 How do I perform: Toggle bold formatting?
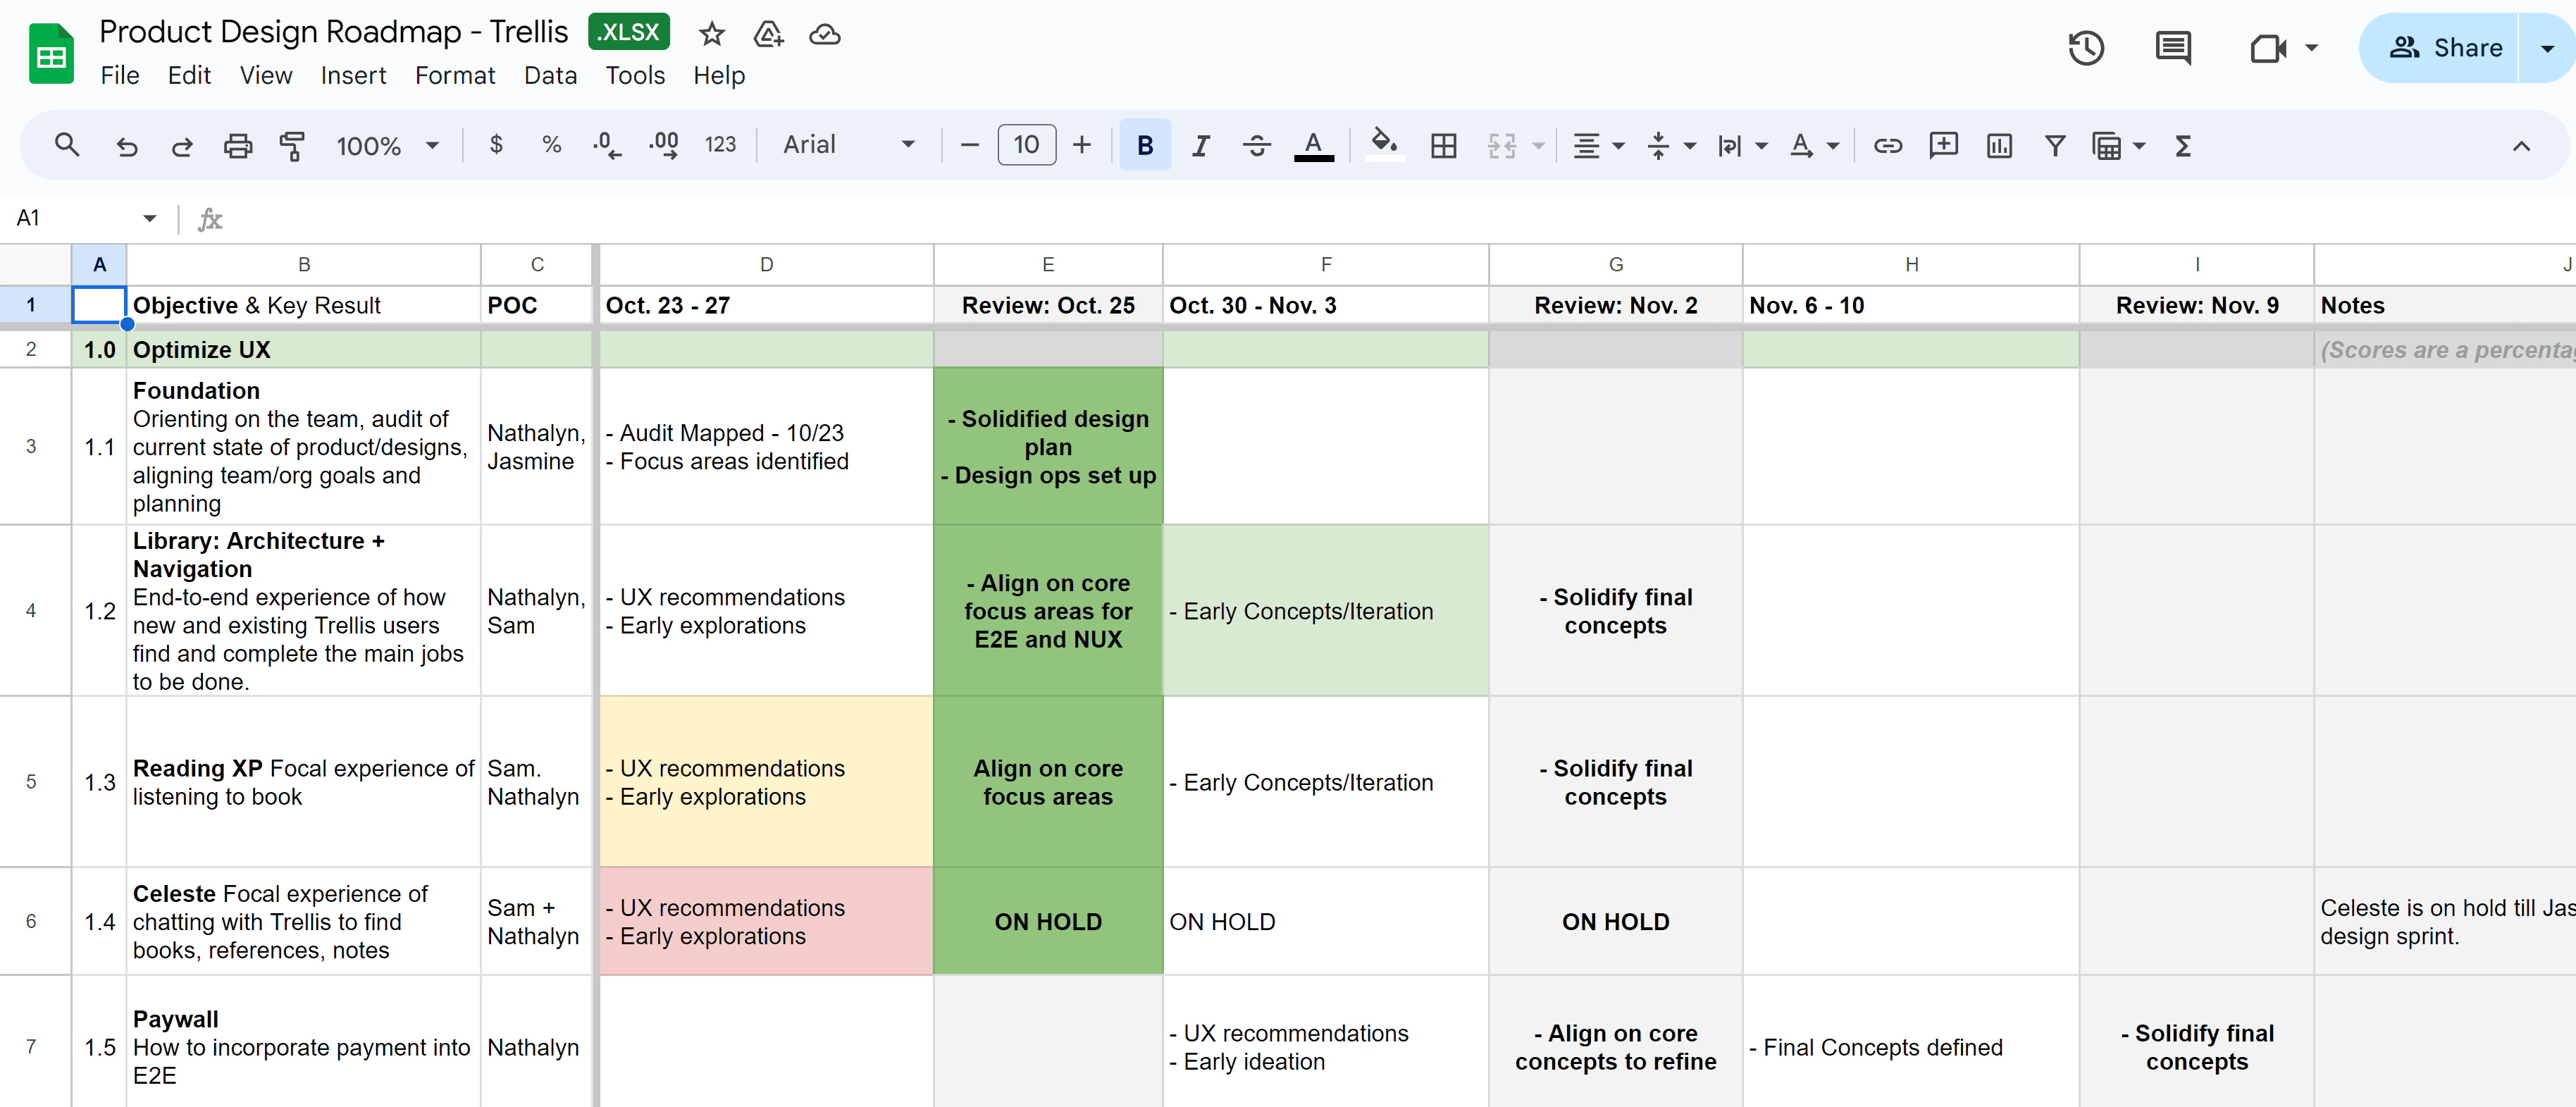click(1145, 146)
